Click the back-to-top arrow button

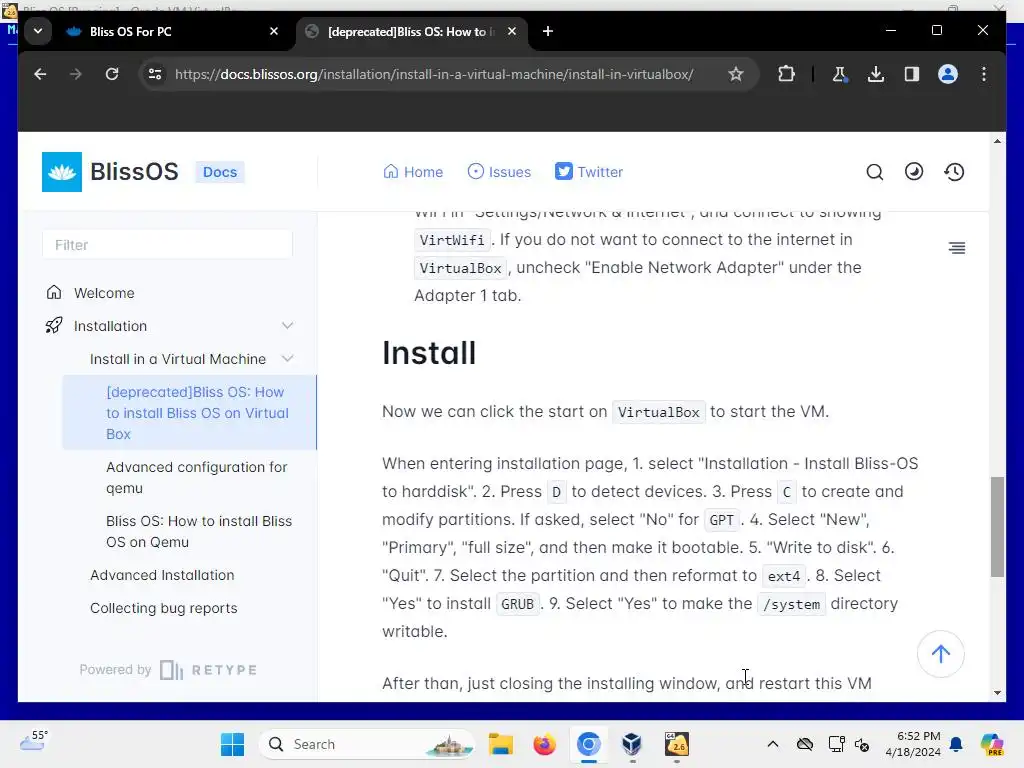click(x=940, y=654)
